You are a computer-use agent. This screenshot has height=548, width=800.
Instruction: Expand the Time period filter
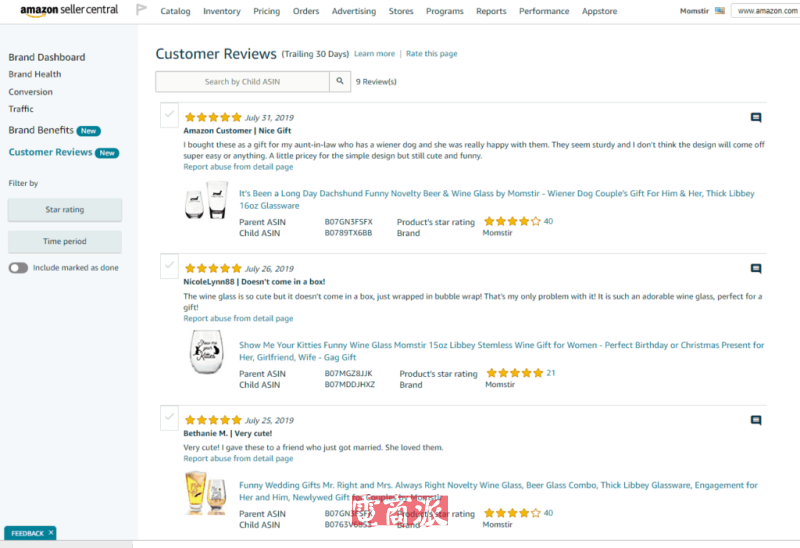click(65, 241)
